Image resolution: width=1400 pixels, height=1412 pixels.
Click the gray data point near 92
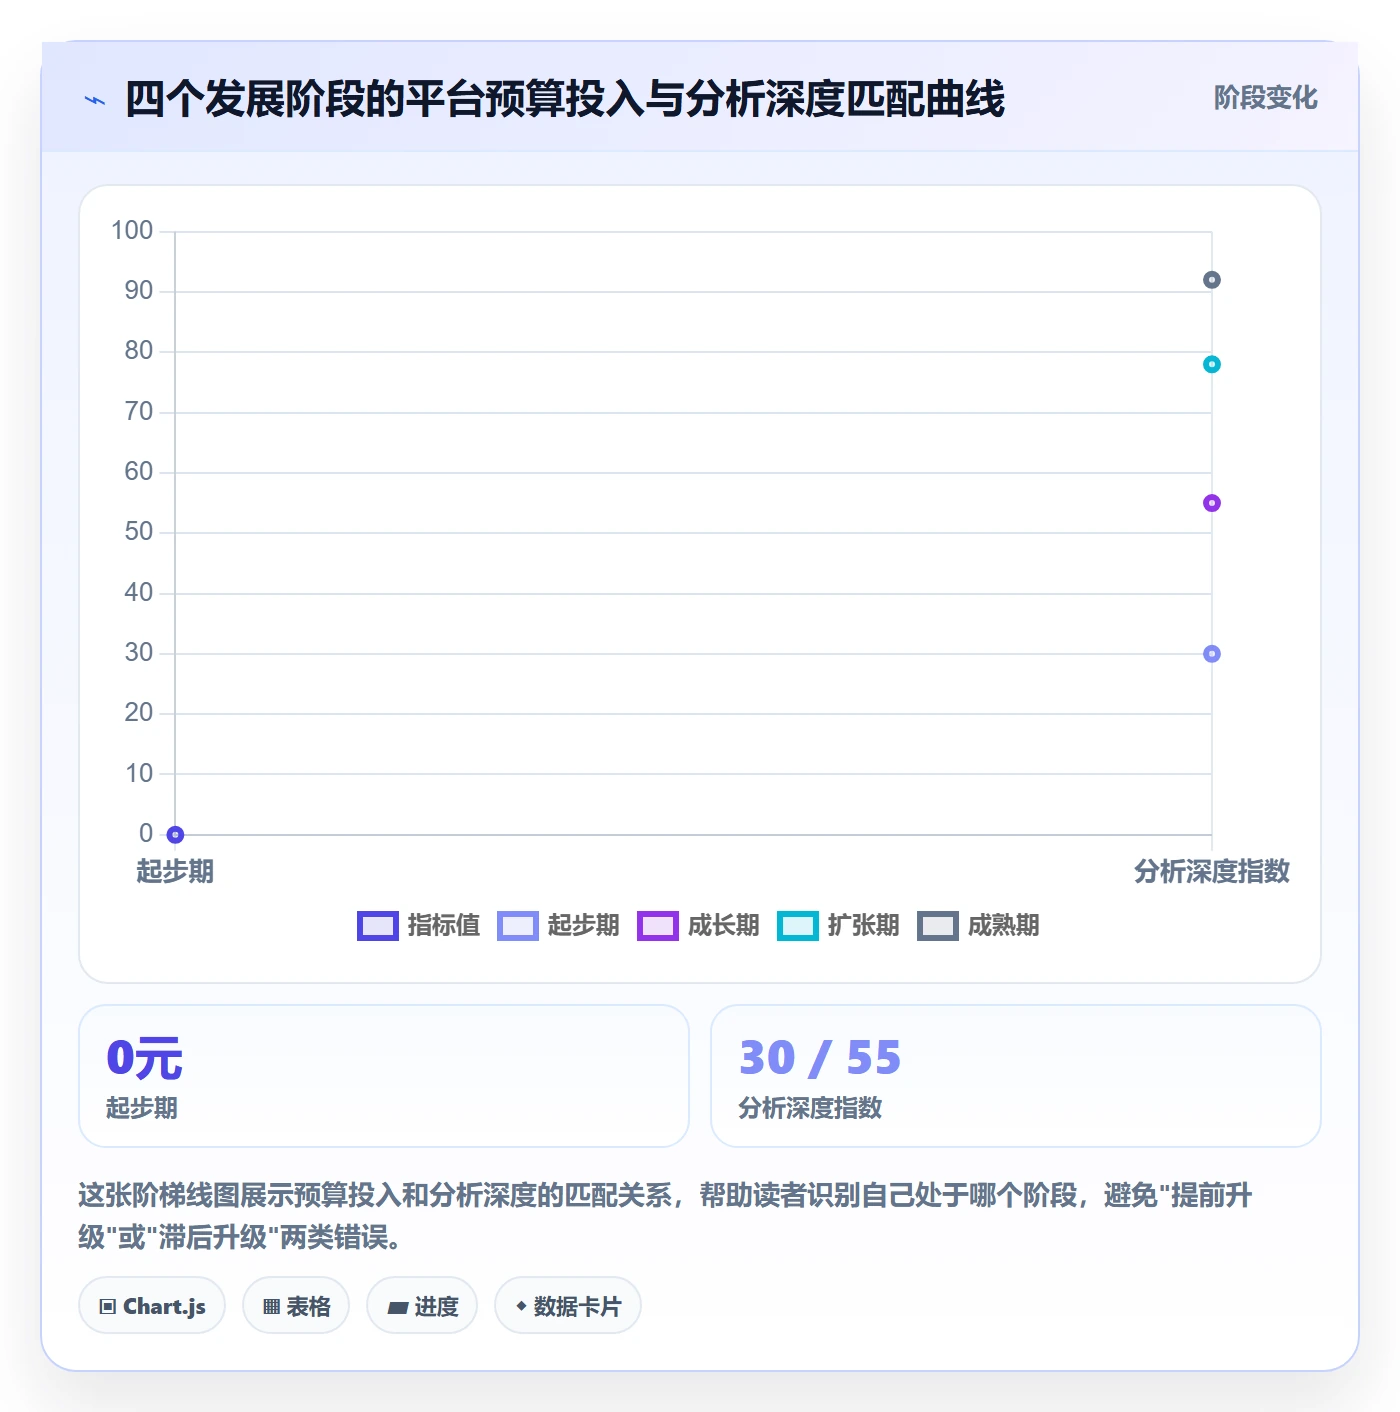1211,280
